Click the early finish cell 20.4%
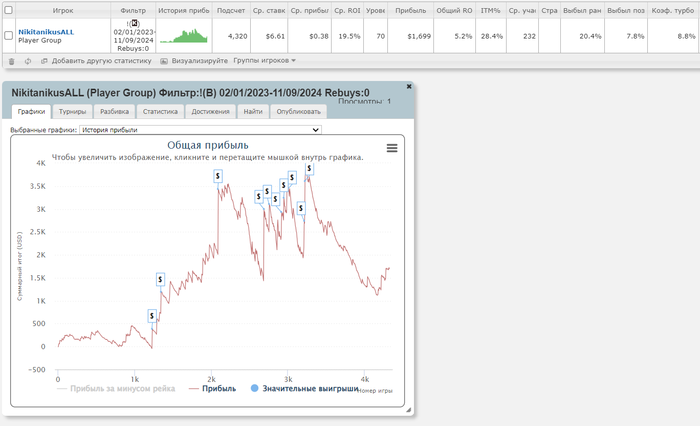 pyautogui.click(x=582, y=36)
